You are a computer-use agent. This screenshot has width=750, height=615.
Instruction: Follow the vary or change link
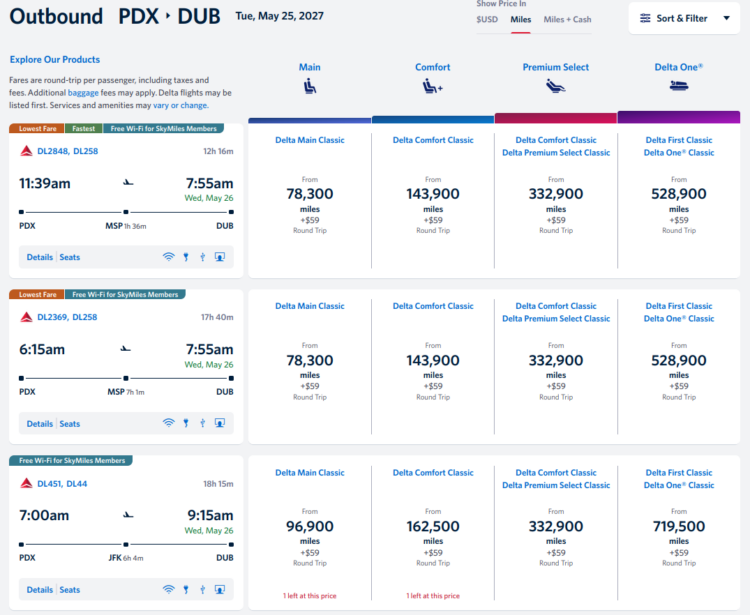click(180, 105)
